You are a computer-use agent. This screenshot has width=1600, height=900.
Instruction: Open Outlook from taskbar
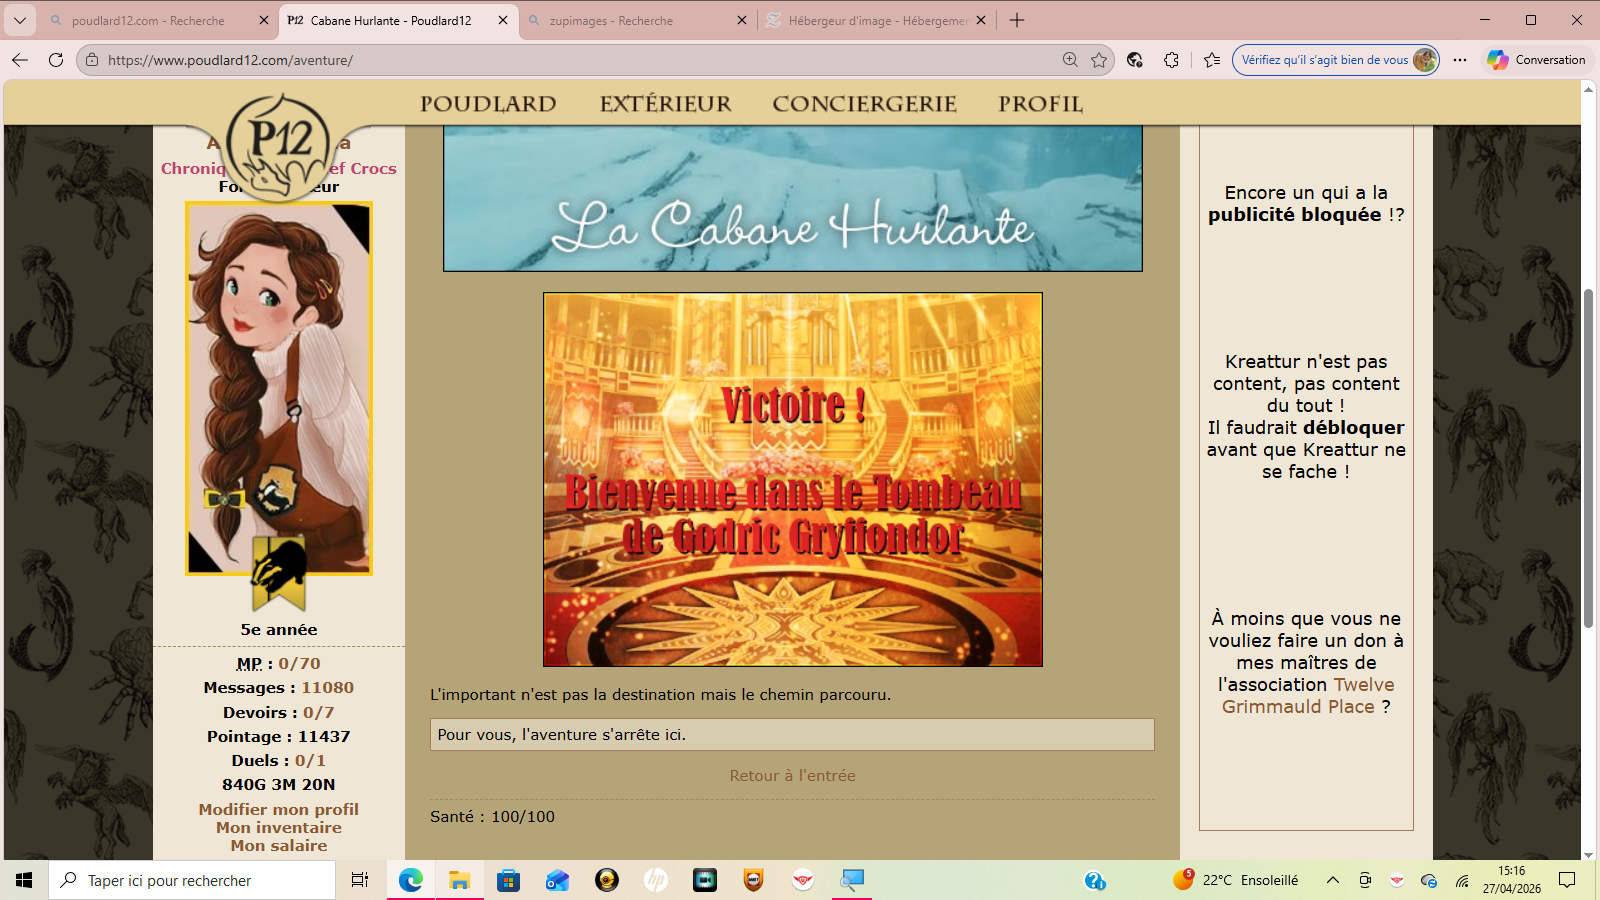click(x=557, y=880)
